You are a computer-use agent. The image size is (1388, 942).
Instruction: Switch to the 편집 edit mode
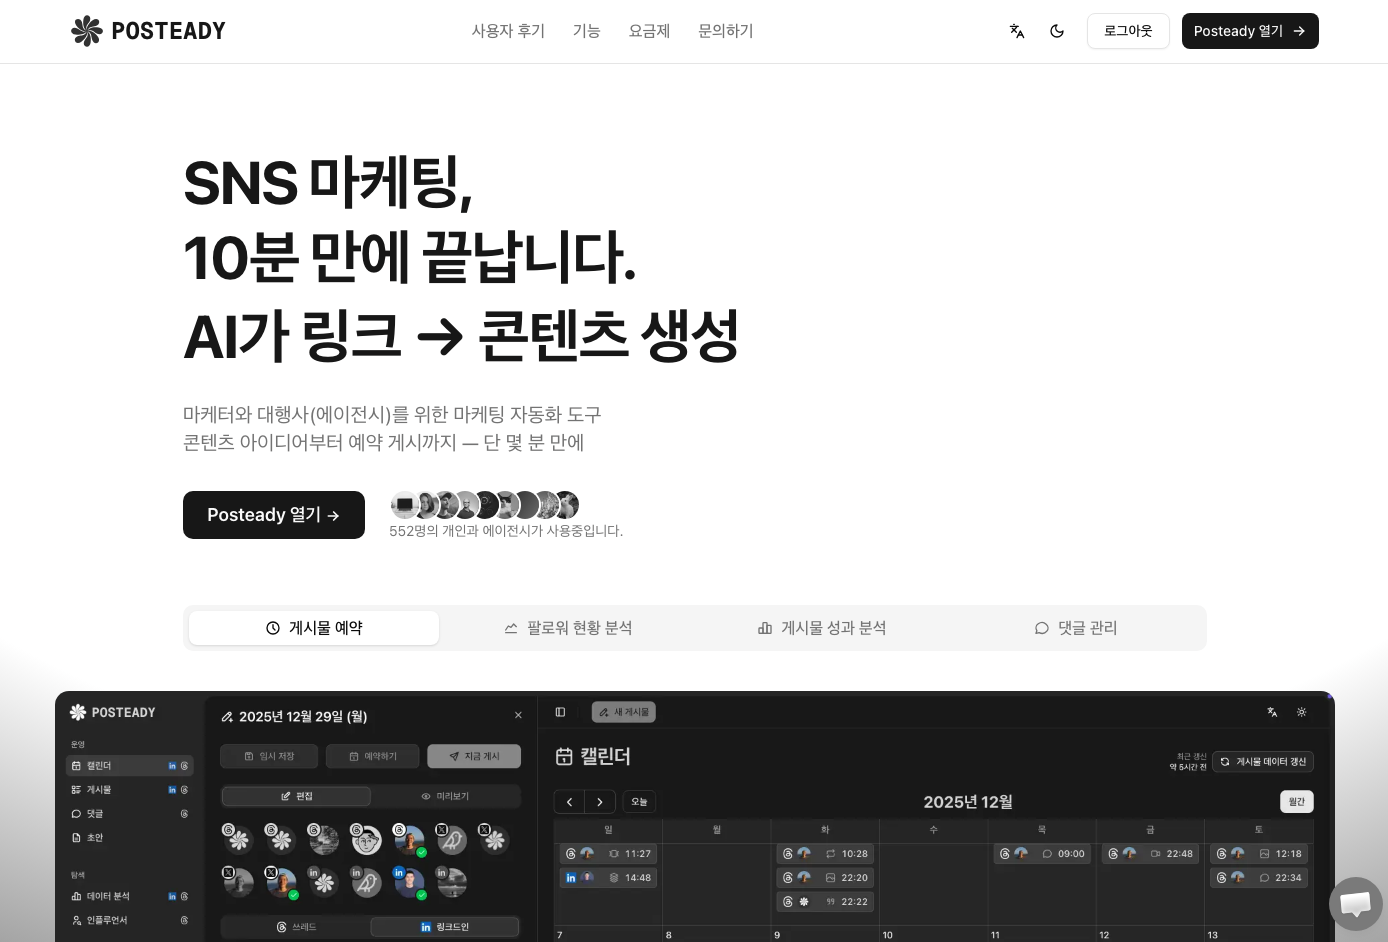pyautogui.click(x=296, y=796)
